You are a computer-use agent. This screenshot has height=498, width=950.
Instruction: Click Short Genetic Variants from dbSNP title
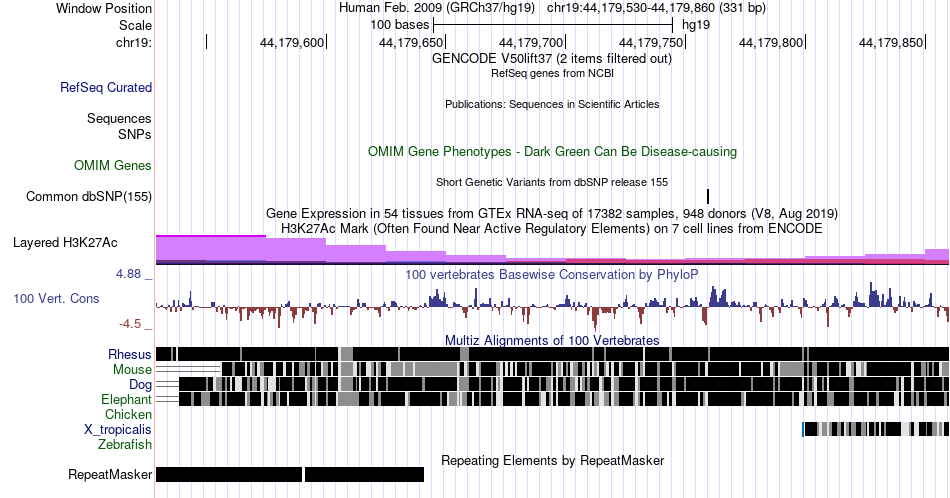(x=552, y=182)
